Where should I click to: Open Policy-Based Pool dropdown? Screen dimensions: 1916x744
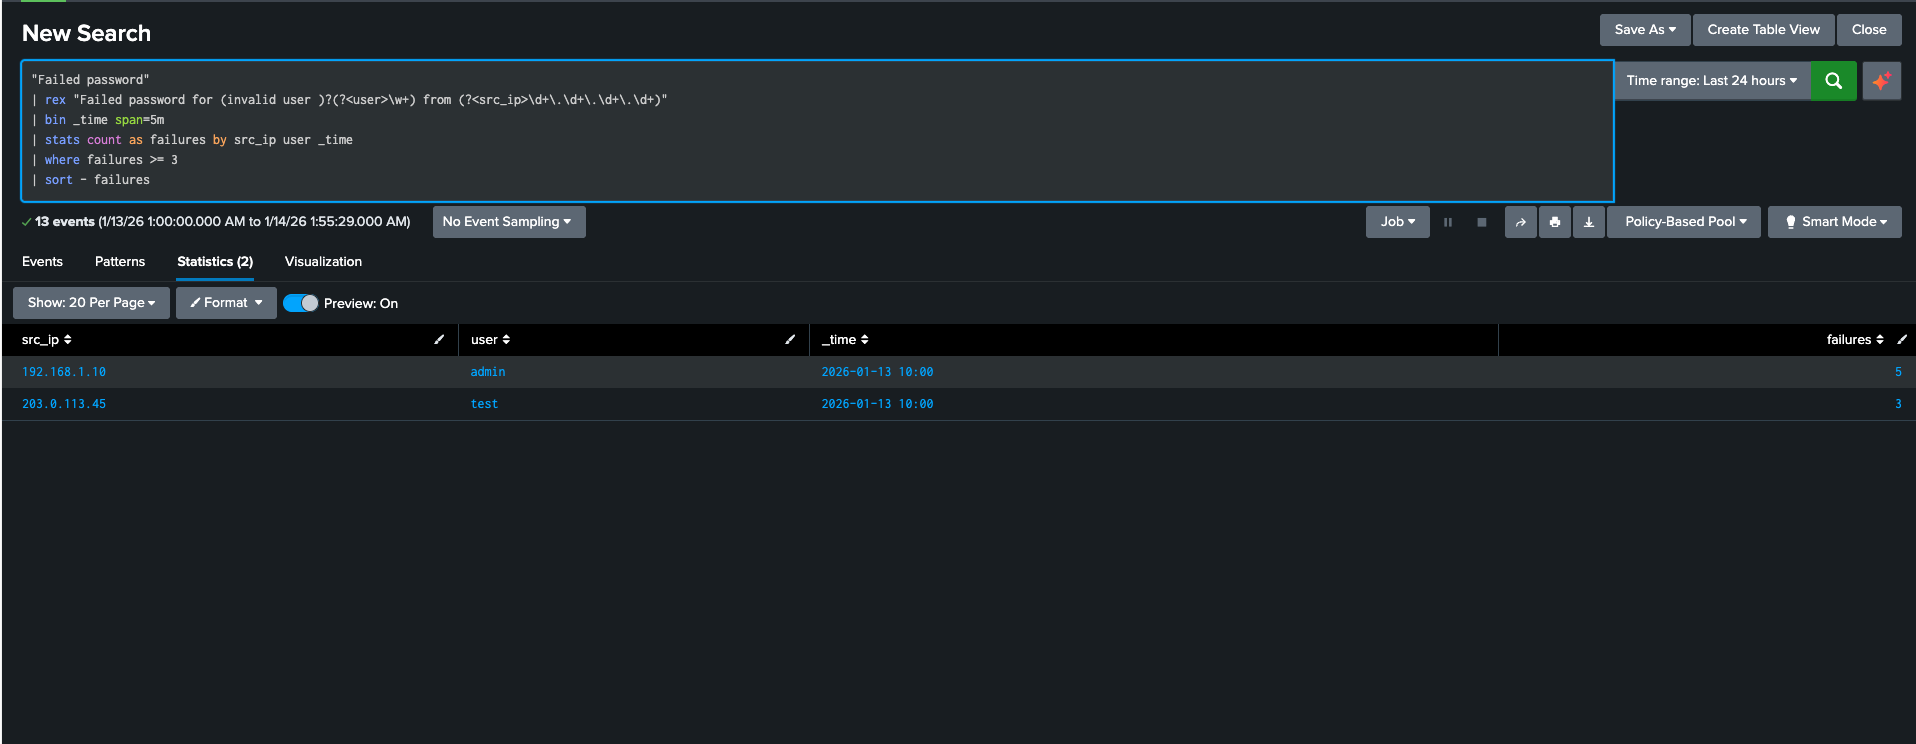pyautogui.click(x=1685, y=222)
